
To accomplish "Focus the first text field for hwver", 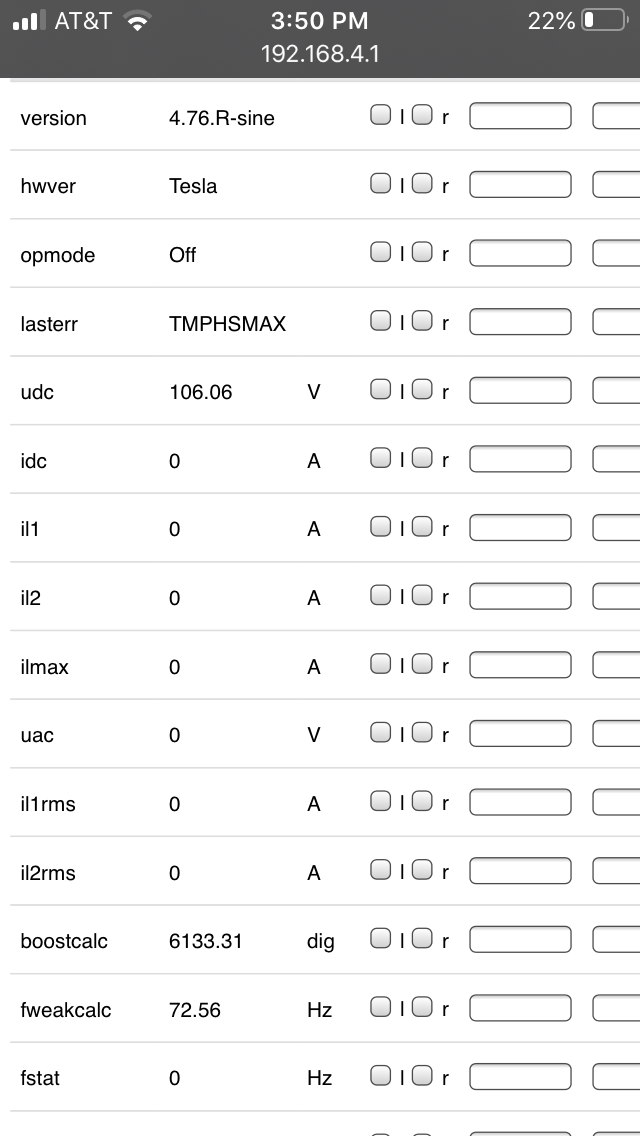I will click(x=520, y=185).
